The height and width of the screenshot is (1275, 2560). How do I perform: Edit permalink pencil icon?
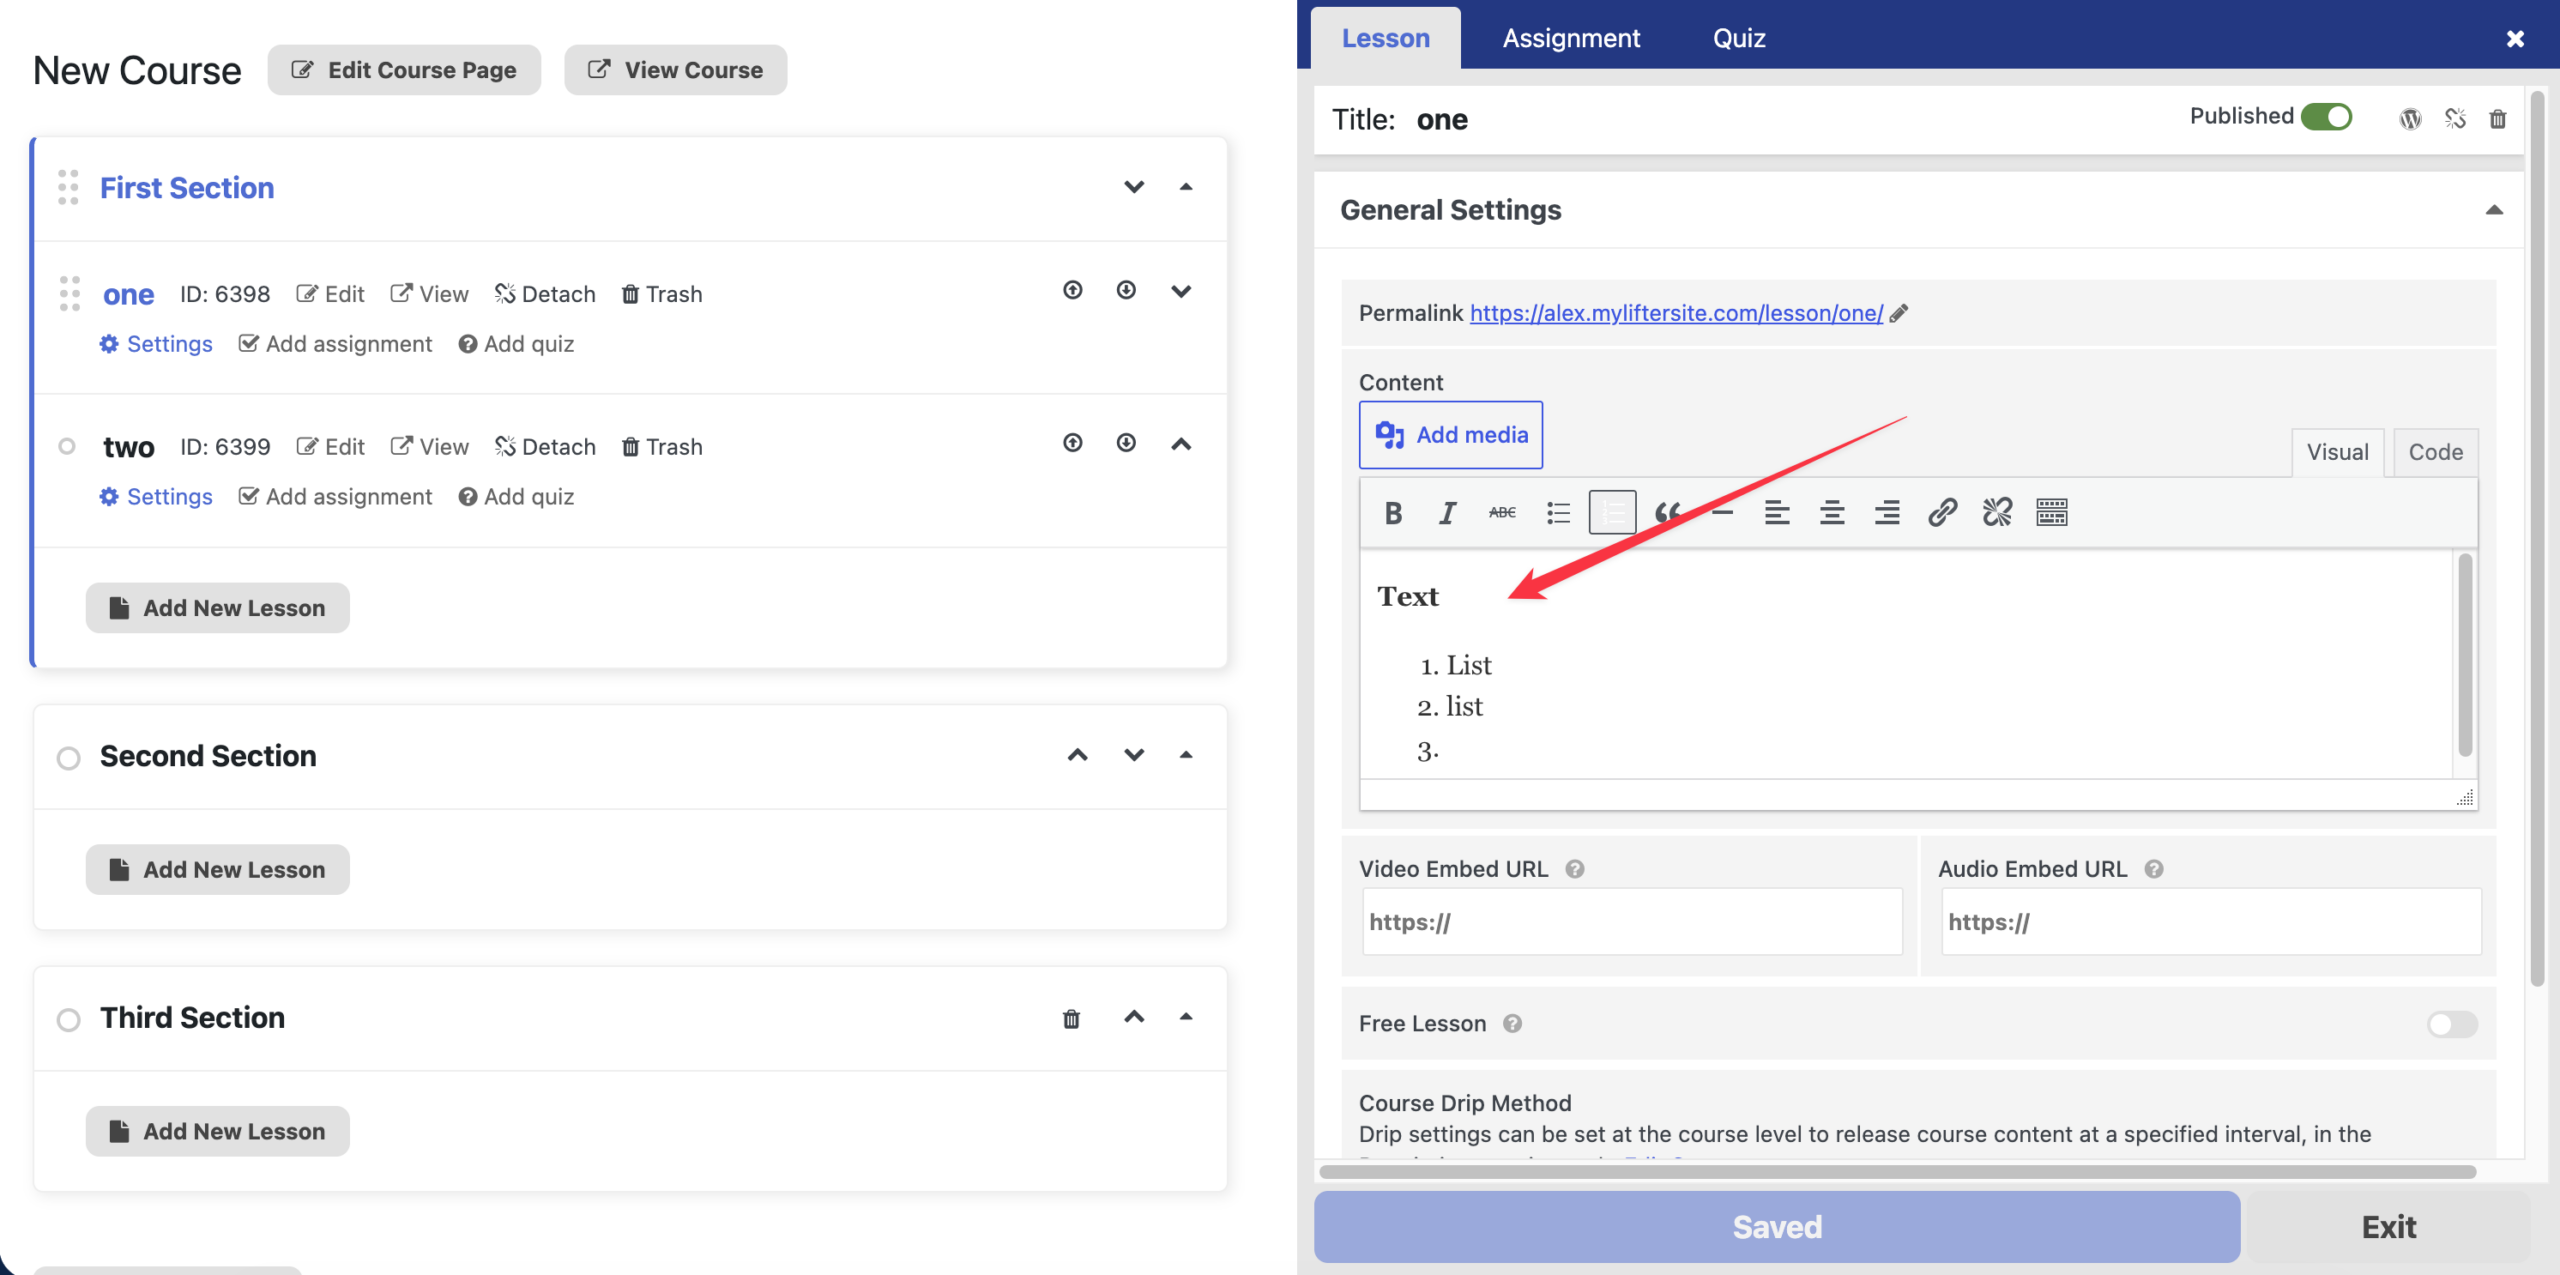[x=1899, y=313]
